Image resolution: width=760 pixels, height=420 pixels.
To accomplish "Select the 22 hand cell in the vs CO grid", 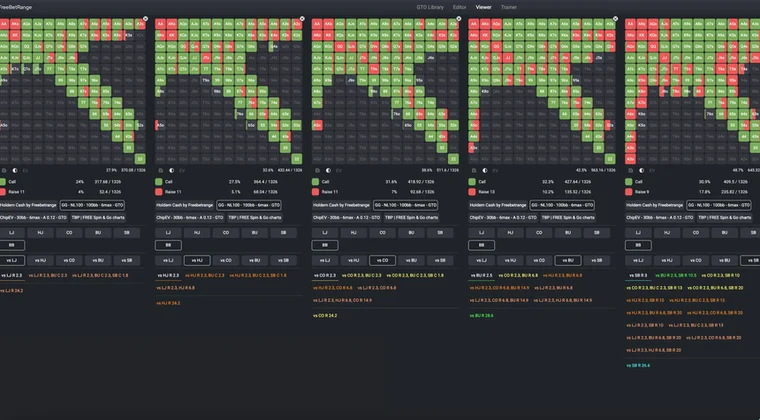I will (453, 159).
